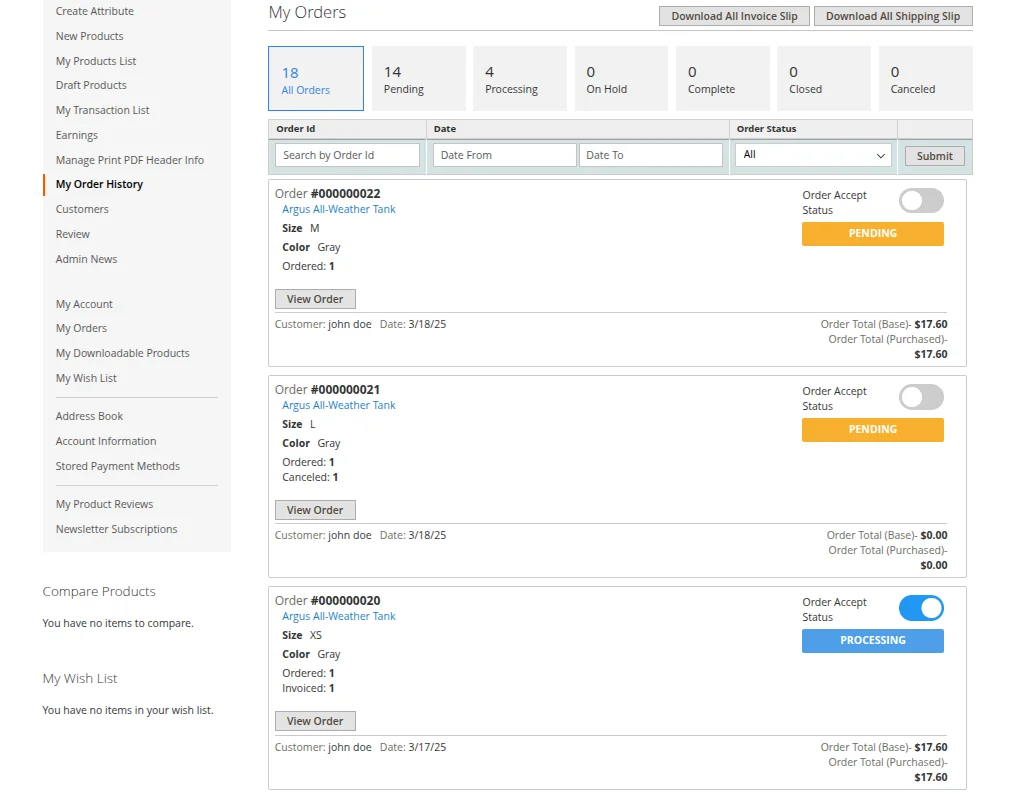Open Argus All-Weather Tank product link

tap(338, 209)
